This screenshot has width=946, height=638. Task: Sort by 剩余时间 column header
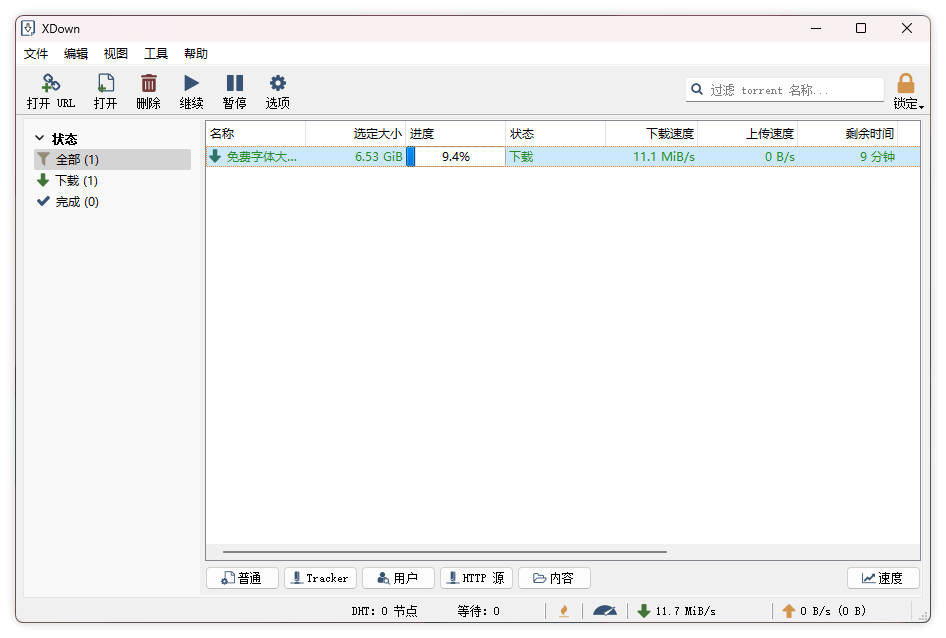848,133
